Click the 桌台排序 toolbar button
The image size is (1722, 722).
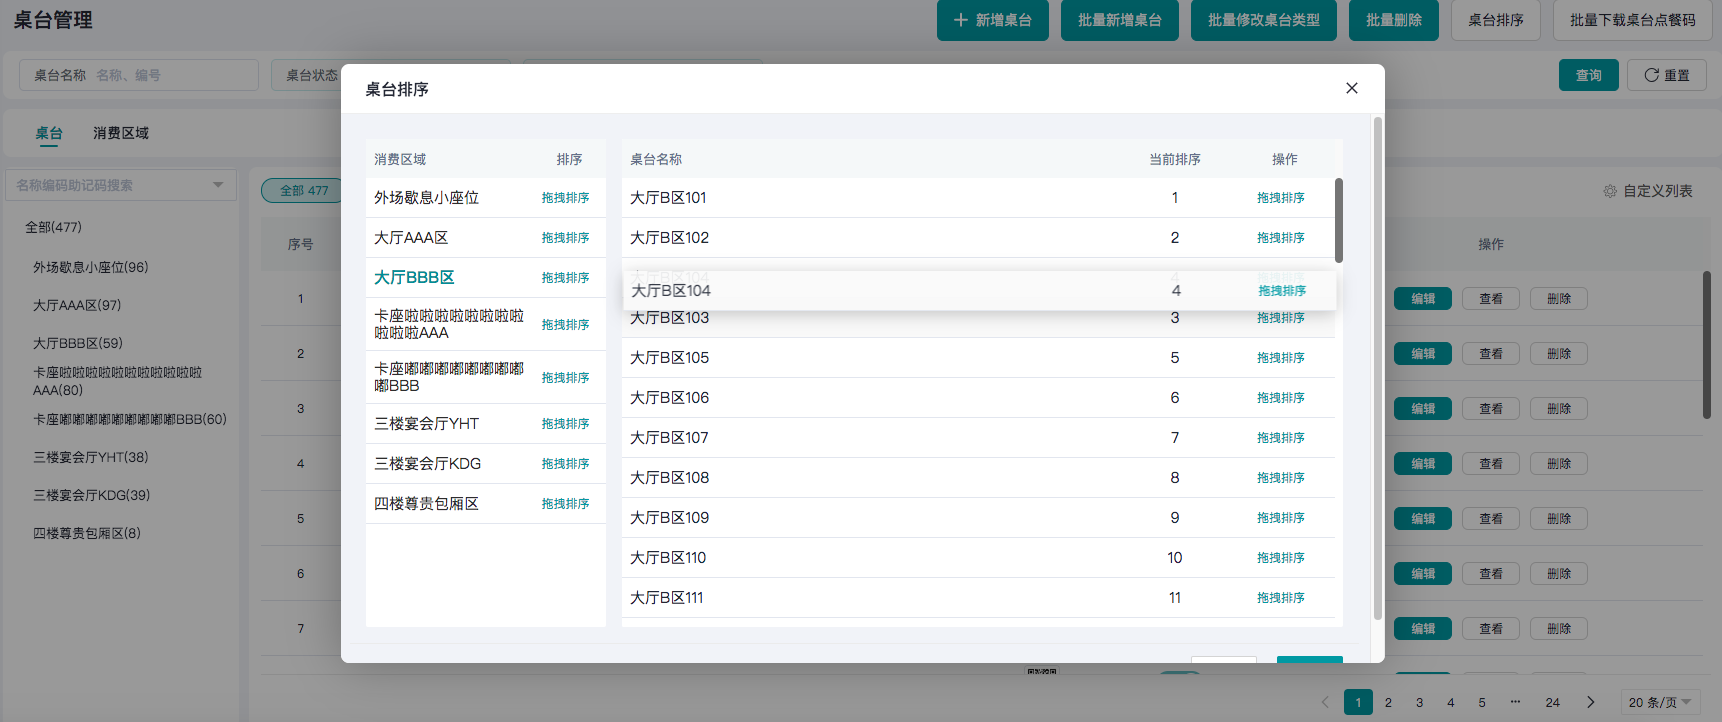[1496, 20]
